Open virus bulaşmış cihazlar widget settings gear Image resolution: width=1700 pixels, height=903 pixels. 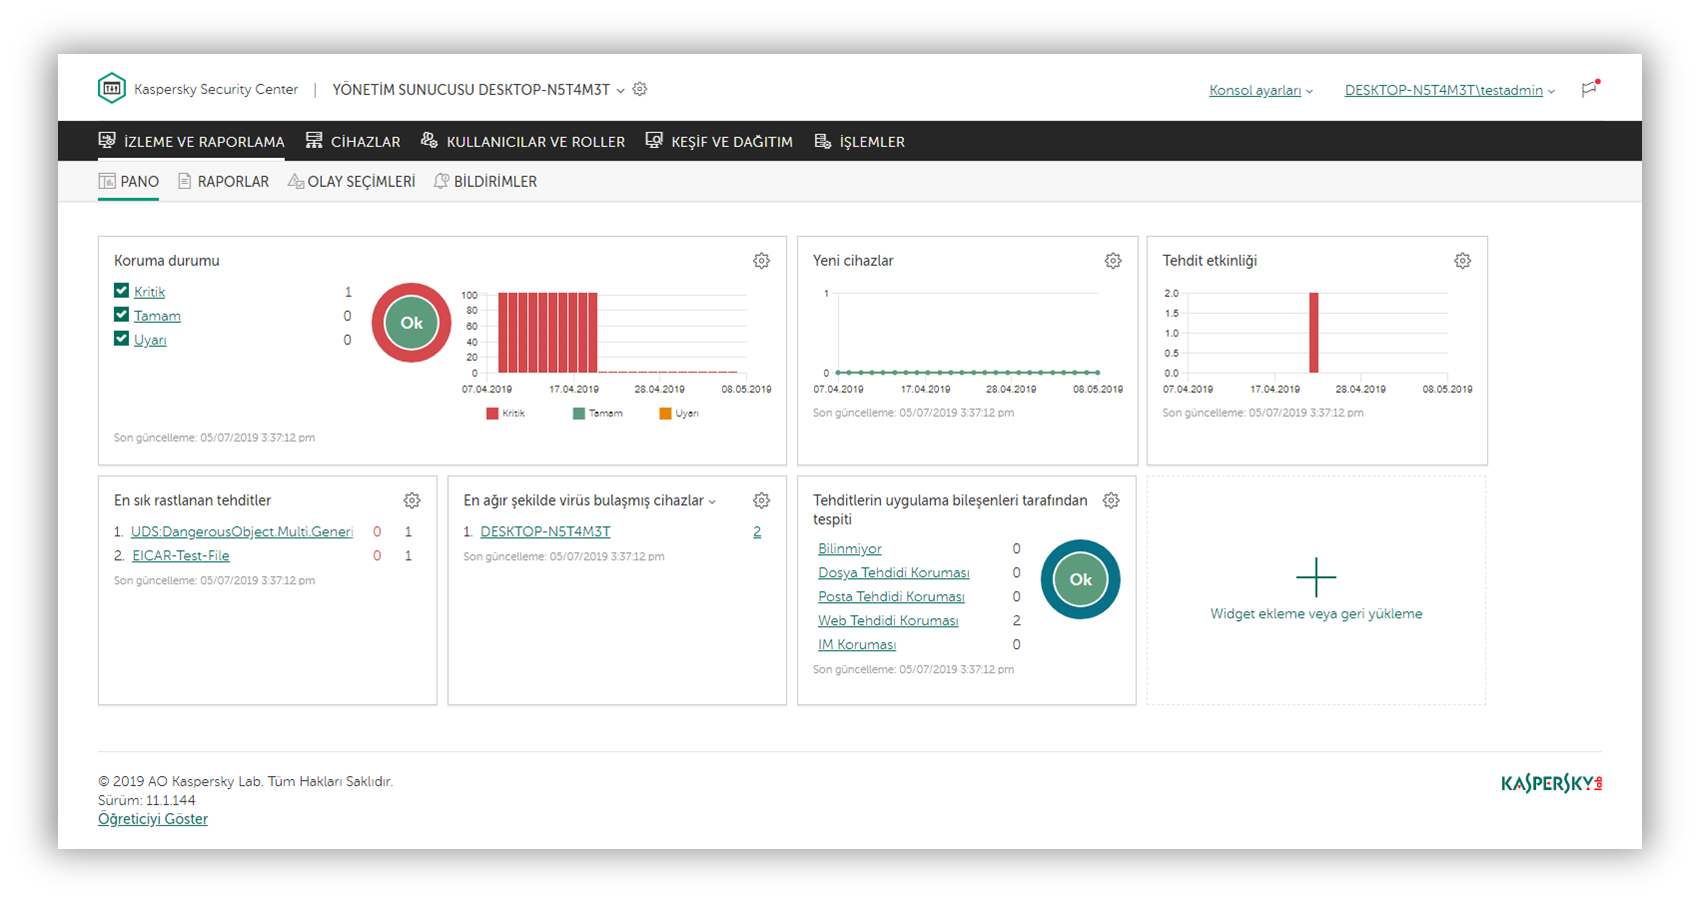point(761,501)
